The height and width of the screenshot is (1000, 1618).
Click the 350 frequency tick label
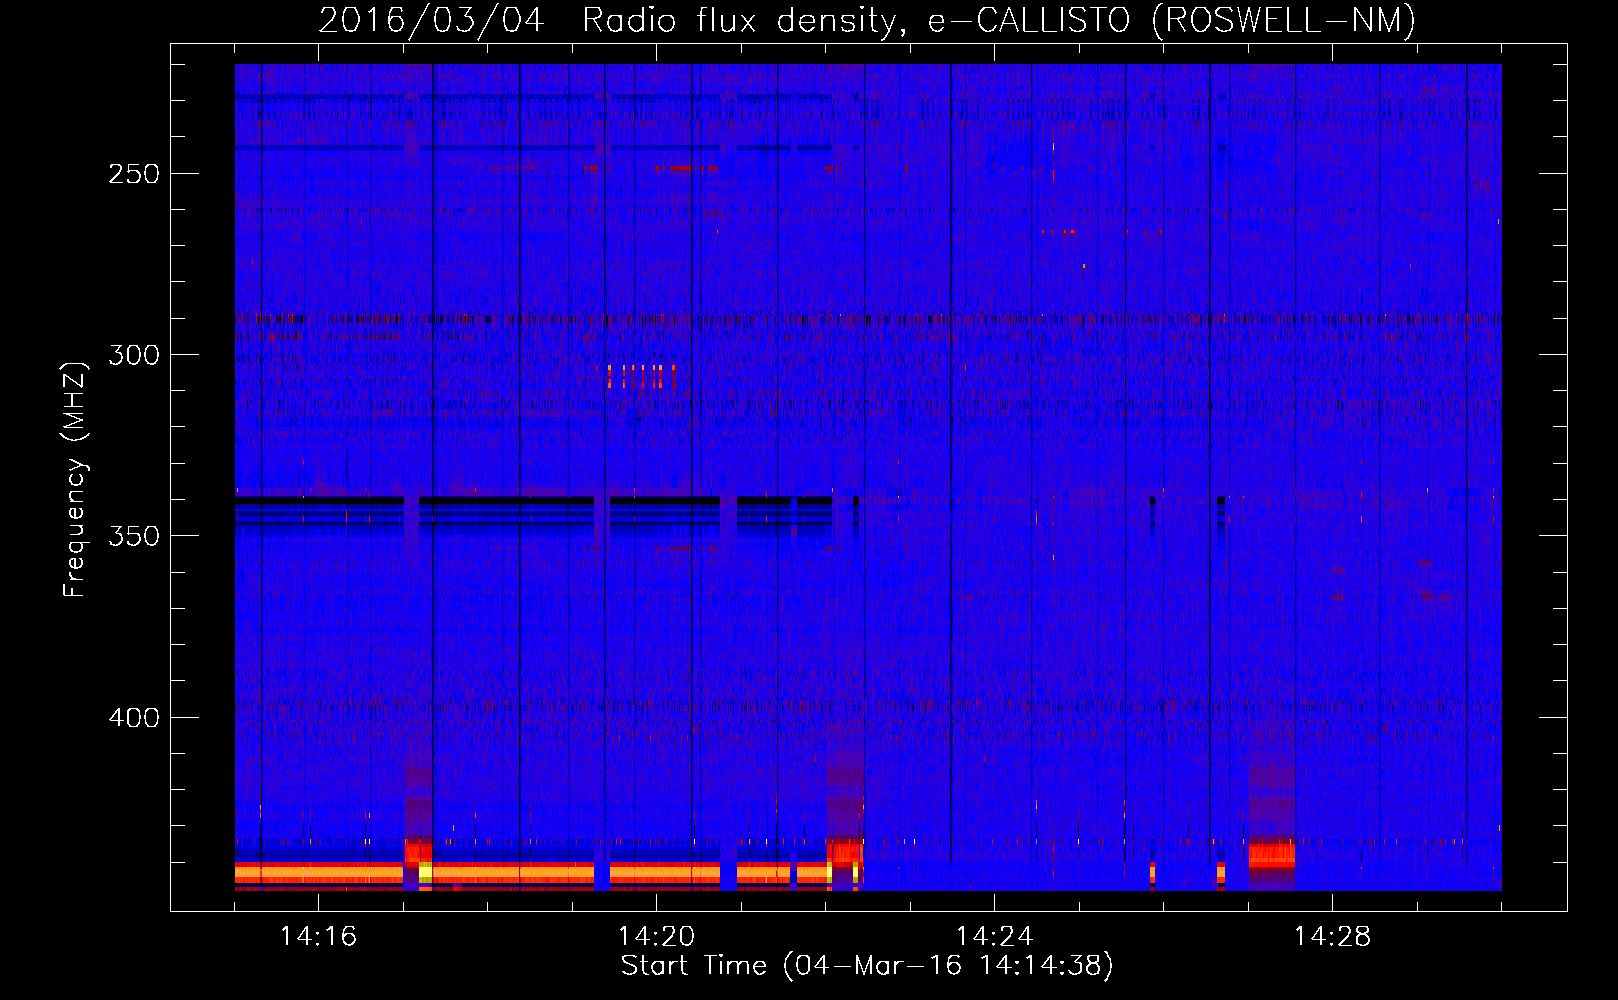point(134,536)
